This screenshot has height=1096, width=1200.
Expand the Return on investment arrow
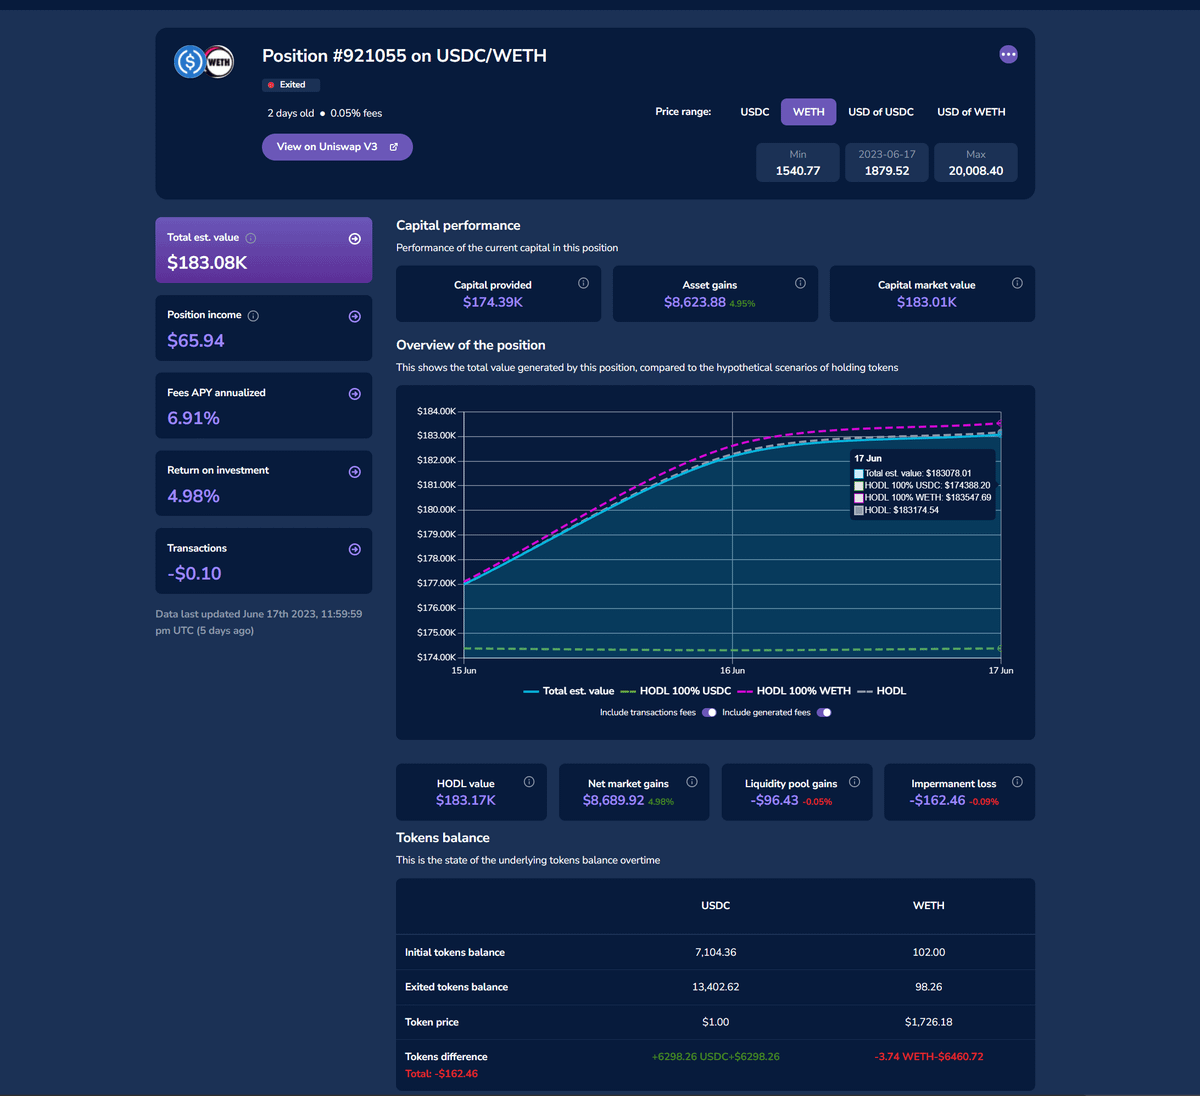point(354,472)
